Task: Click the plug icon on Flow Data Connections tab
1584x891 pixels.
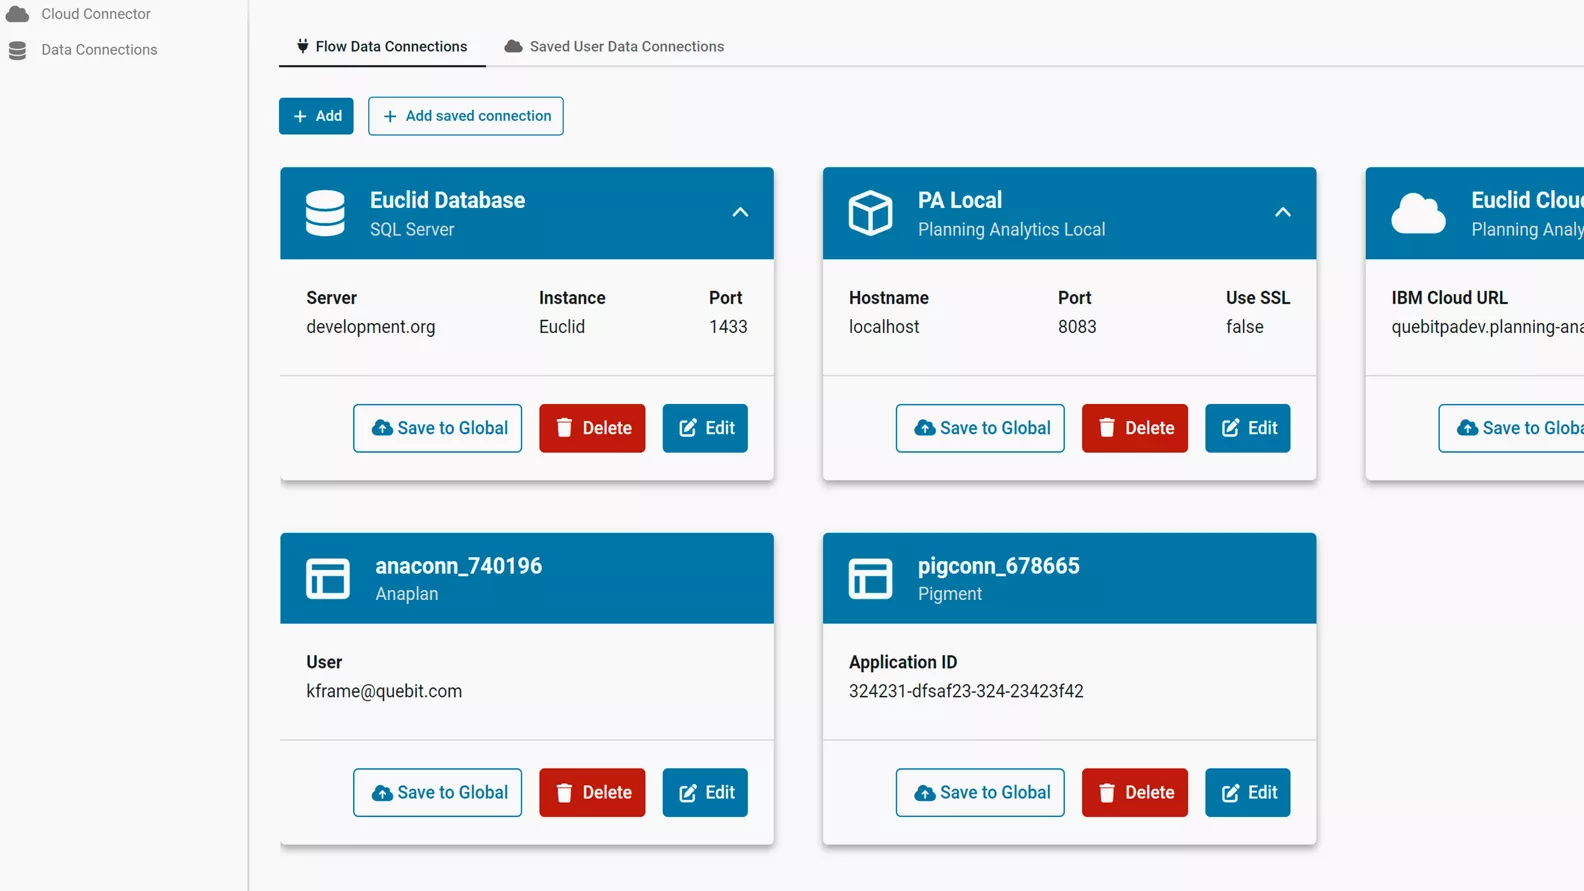Action: pos(302,46)
